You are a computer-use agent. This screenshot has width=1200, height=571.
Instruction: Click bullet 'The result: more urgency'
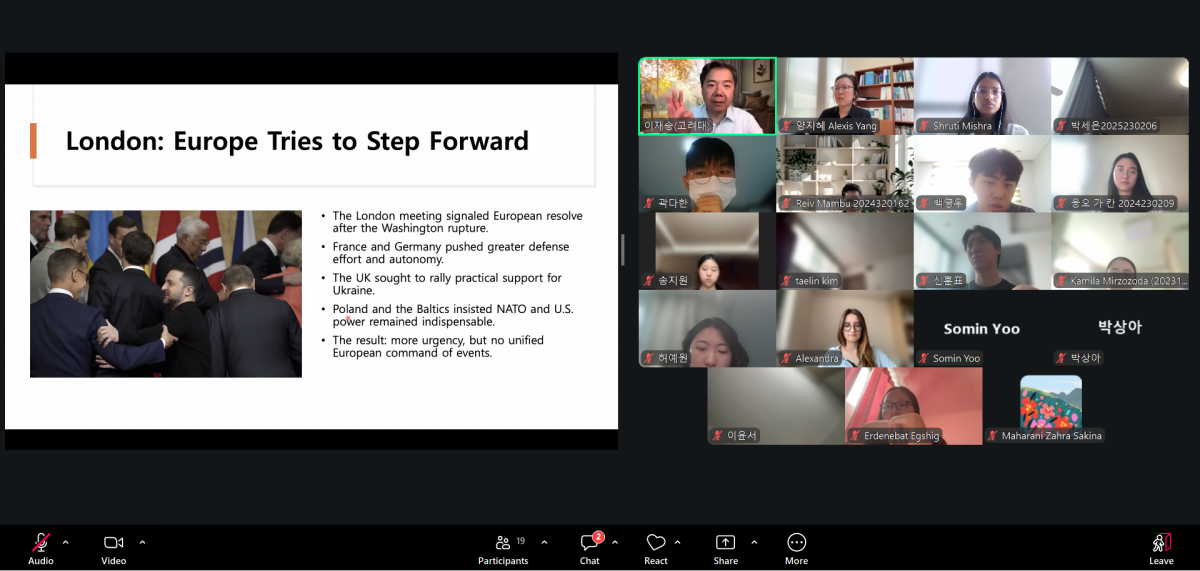[438, 346]
